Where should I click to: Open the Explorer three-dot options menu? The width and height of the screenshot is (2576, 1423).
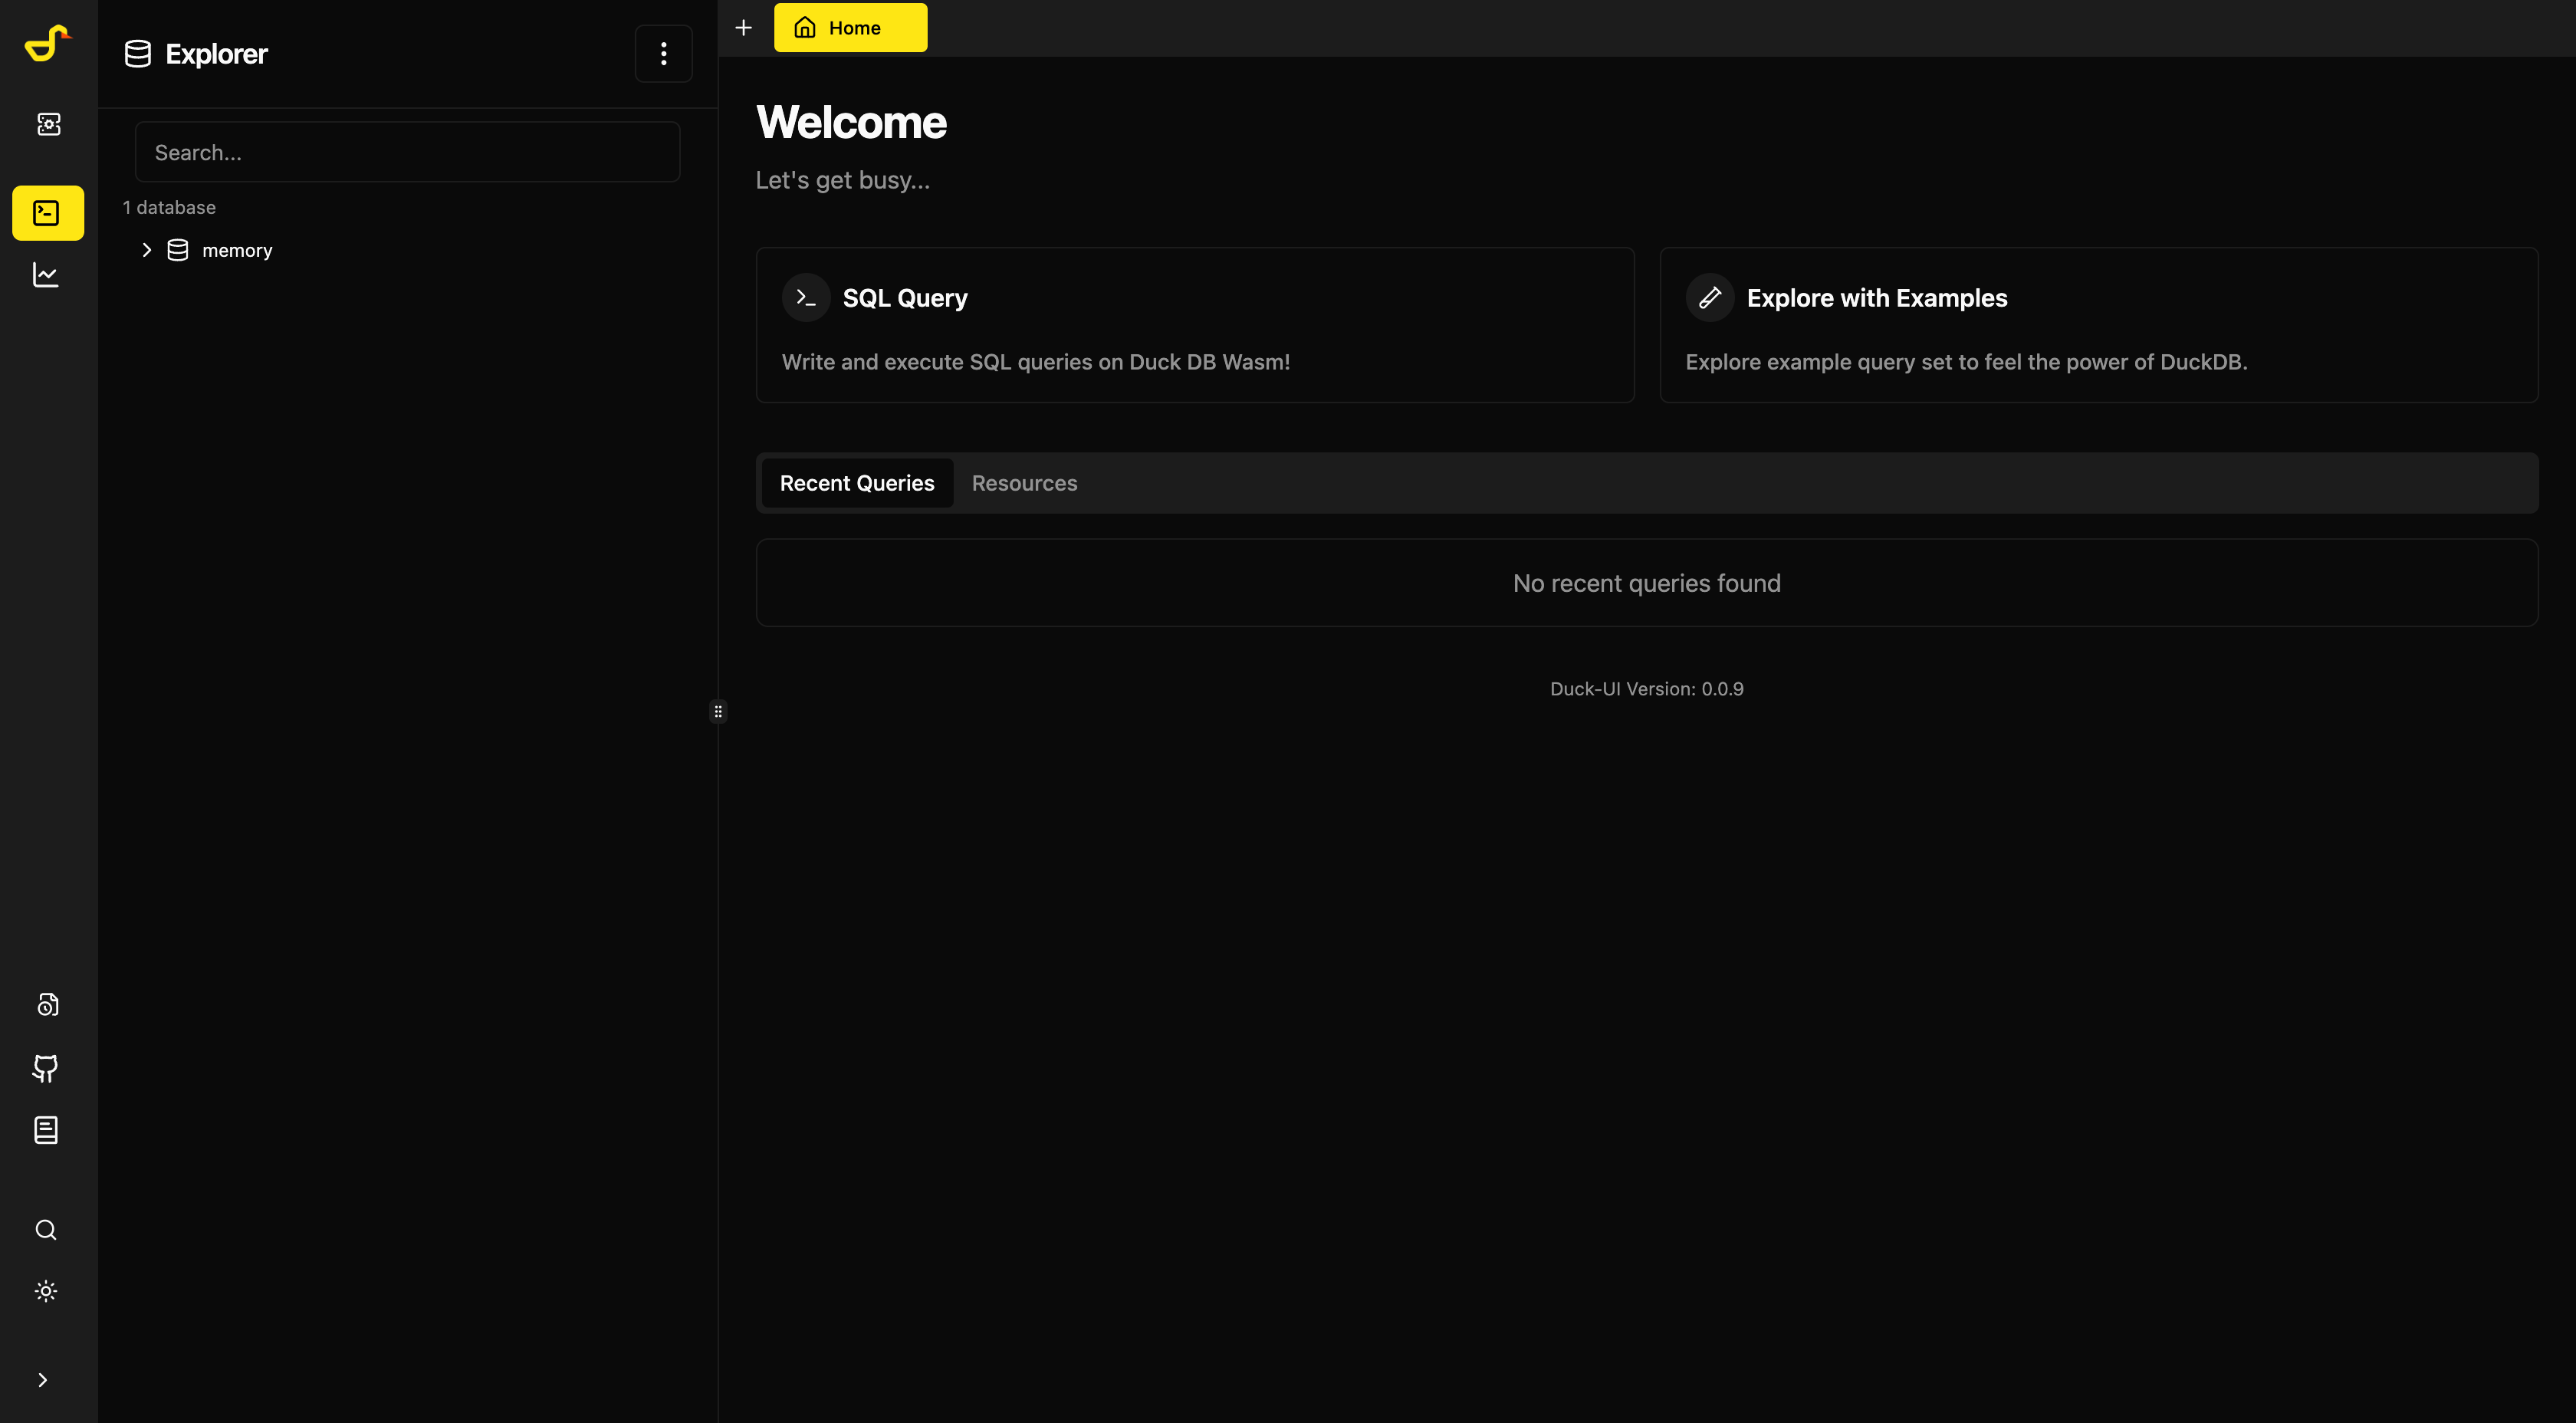point(664,54)
